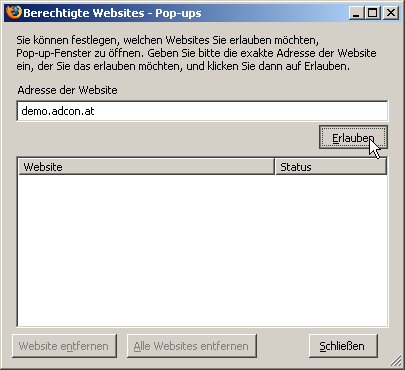Click the Alle Websites entfernen button

(x=192, y=346)
